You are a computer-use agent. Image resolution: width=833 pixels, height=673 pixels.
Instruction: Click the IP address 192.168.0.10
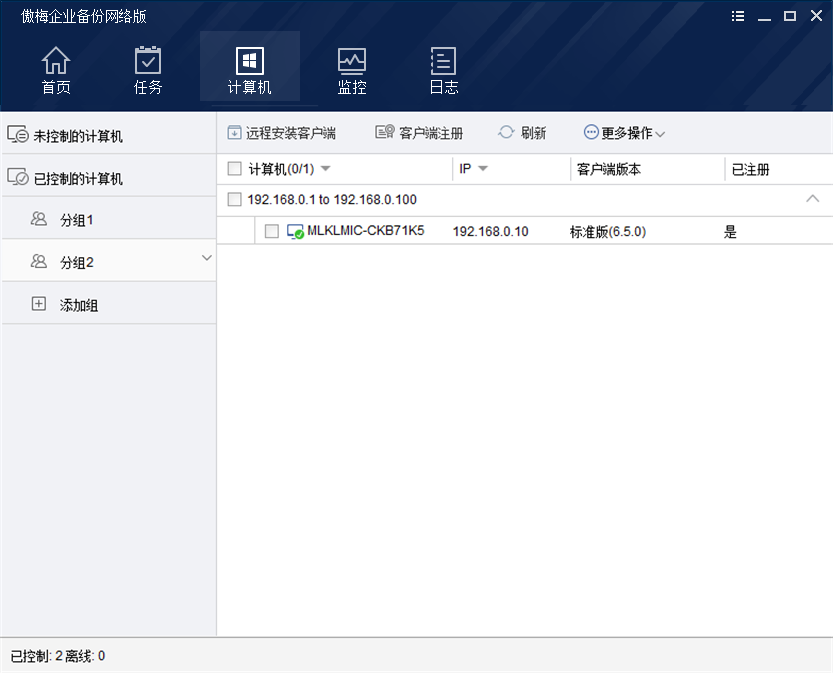(x=490, y=232)
